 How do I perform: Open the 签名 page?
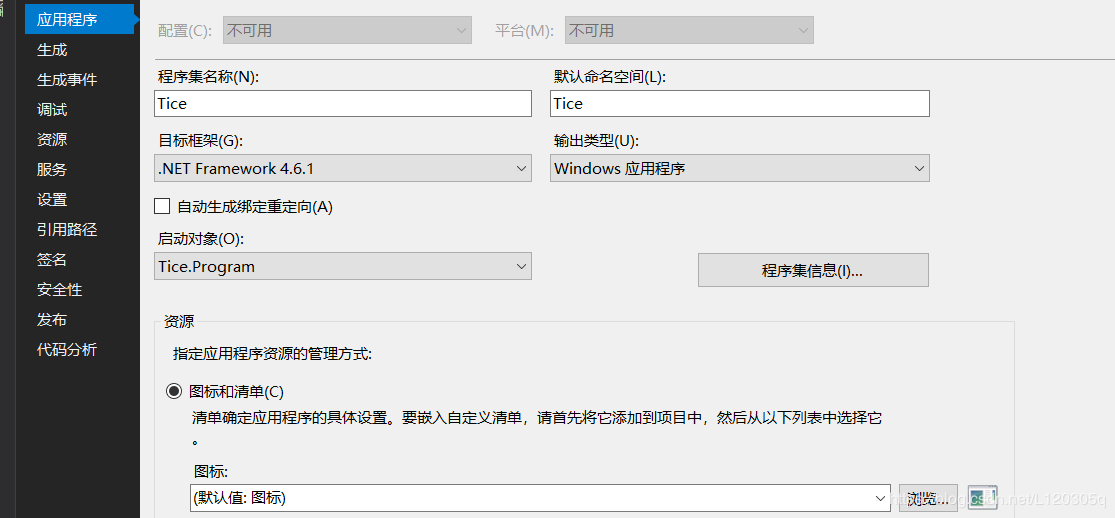(x=52, y=260)
